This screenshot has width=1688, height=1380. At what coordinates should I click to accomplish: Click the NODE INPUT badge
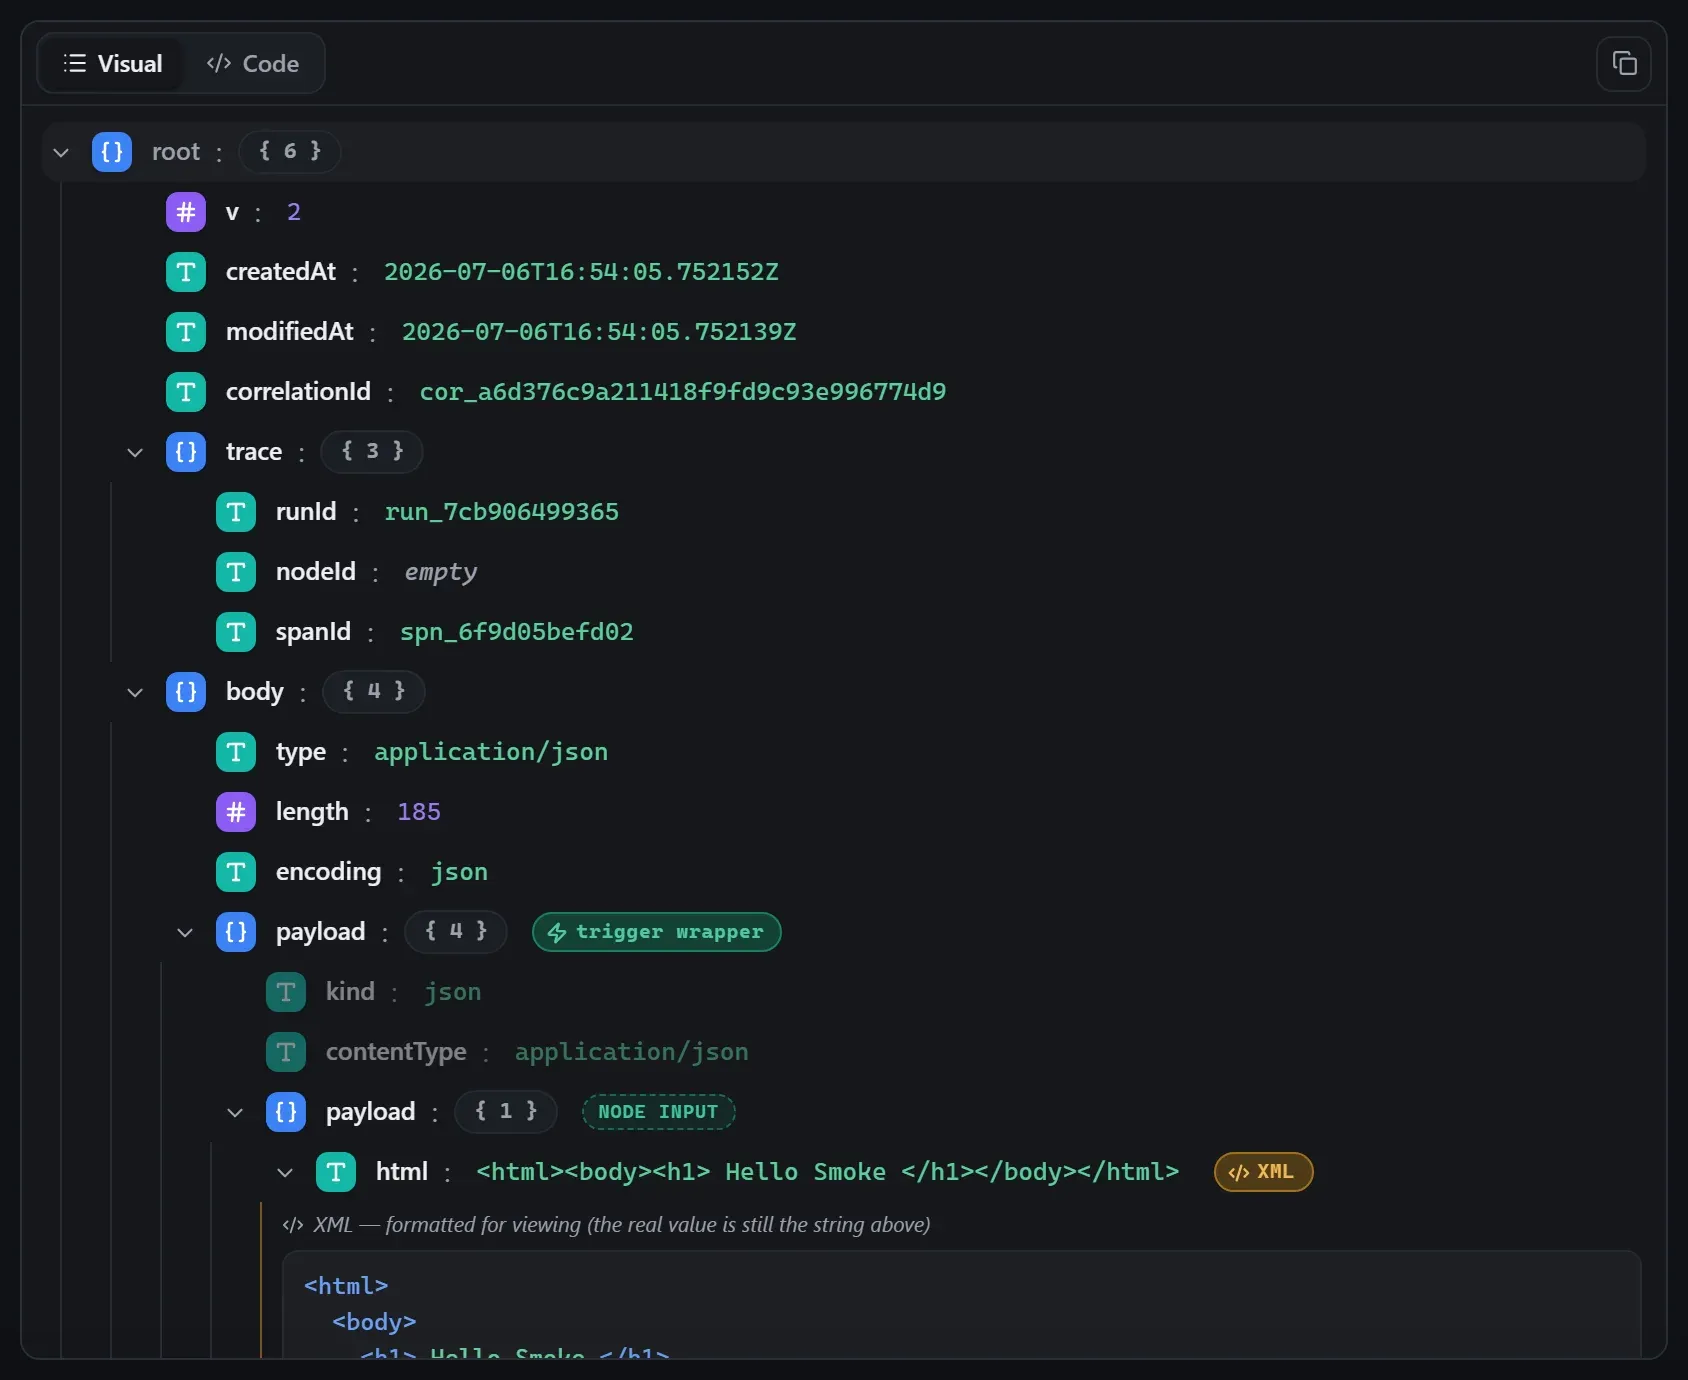click(659, 1112)
